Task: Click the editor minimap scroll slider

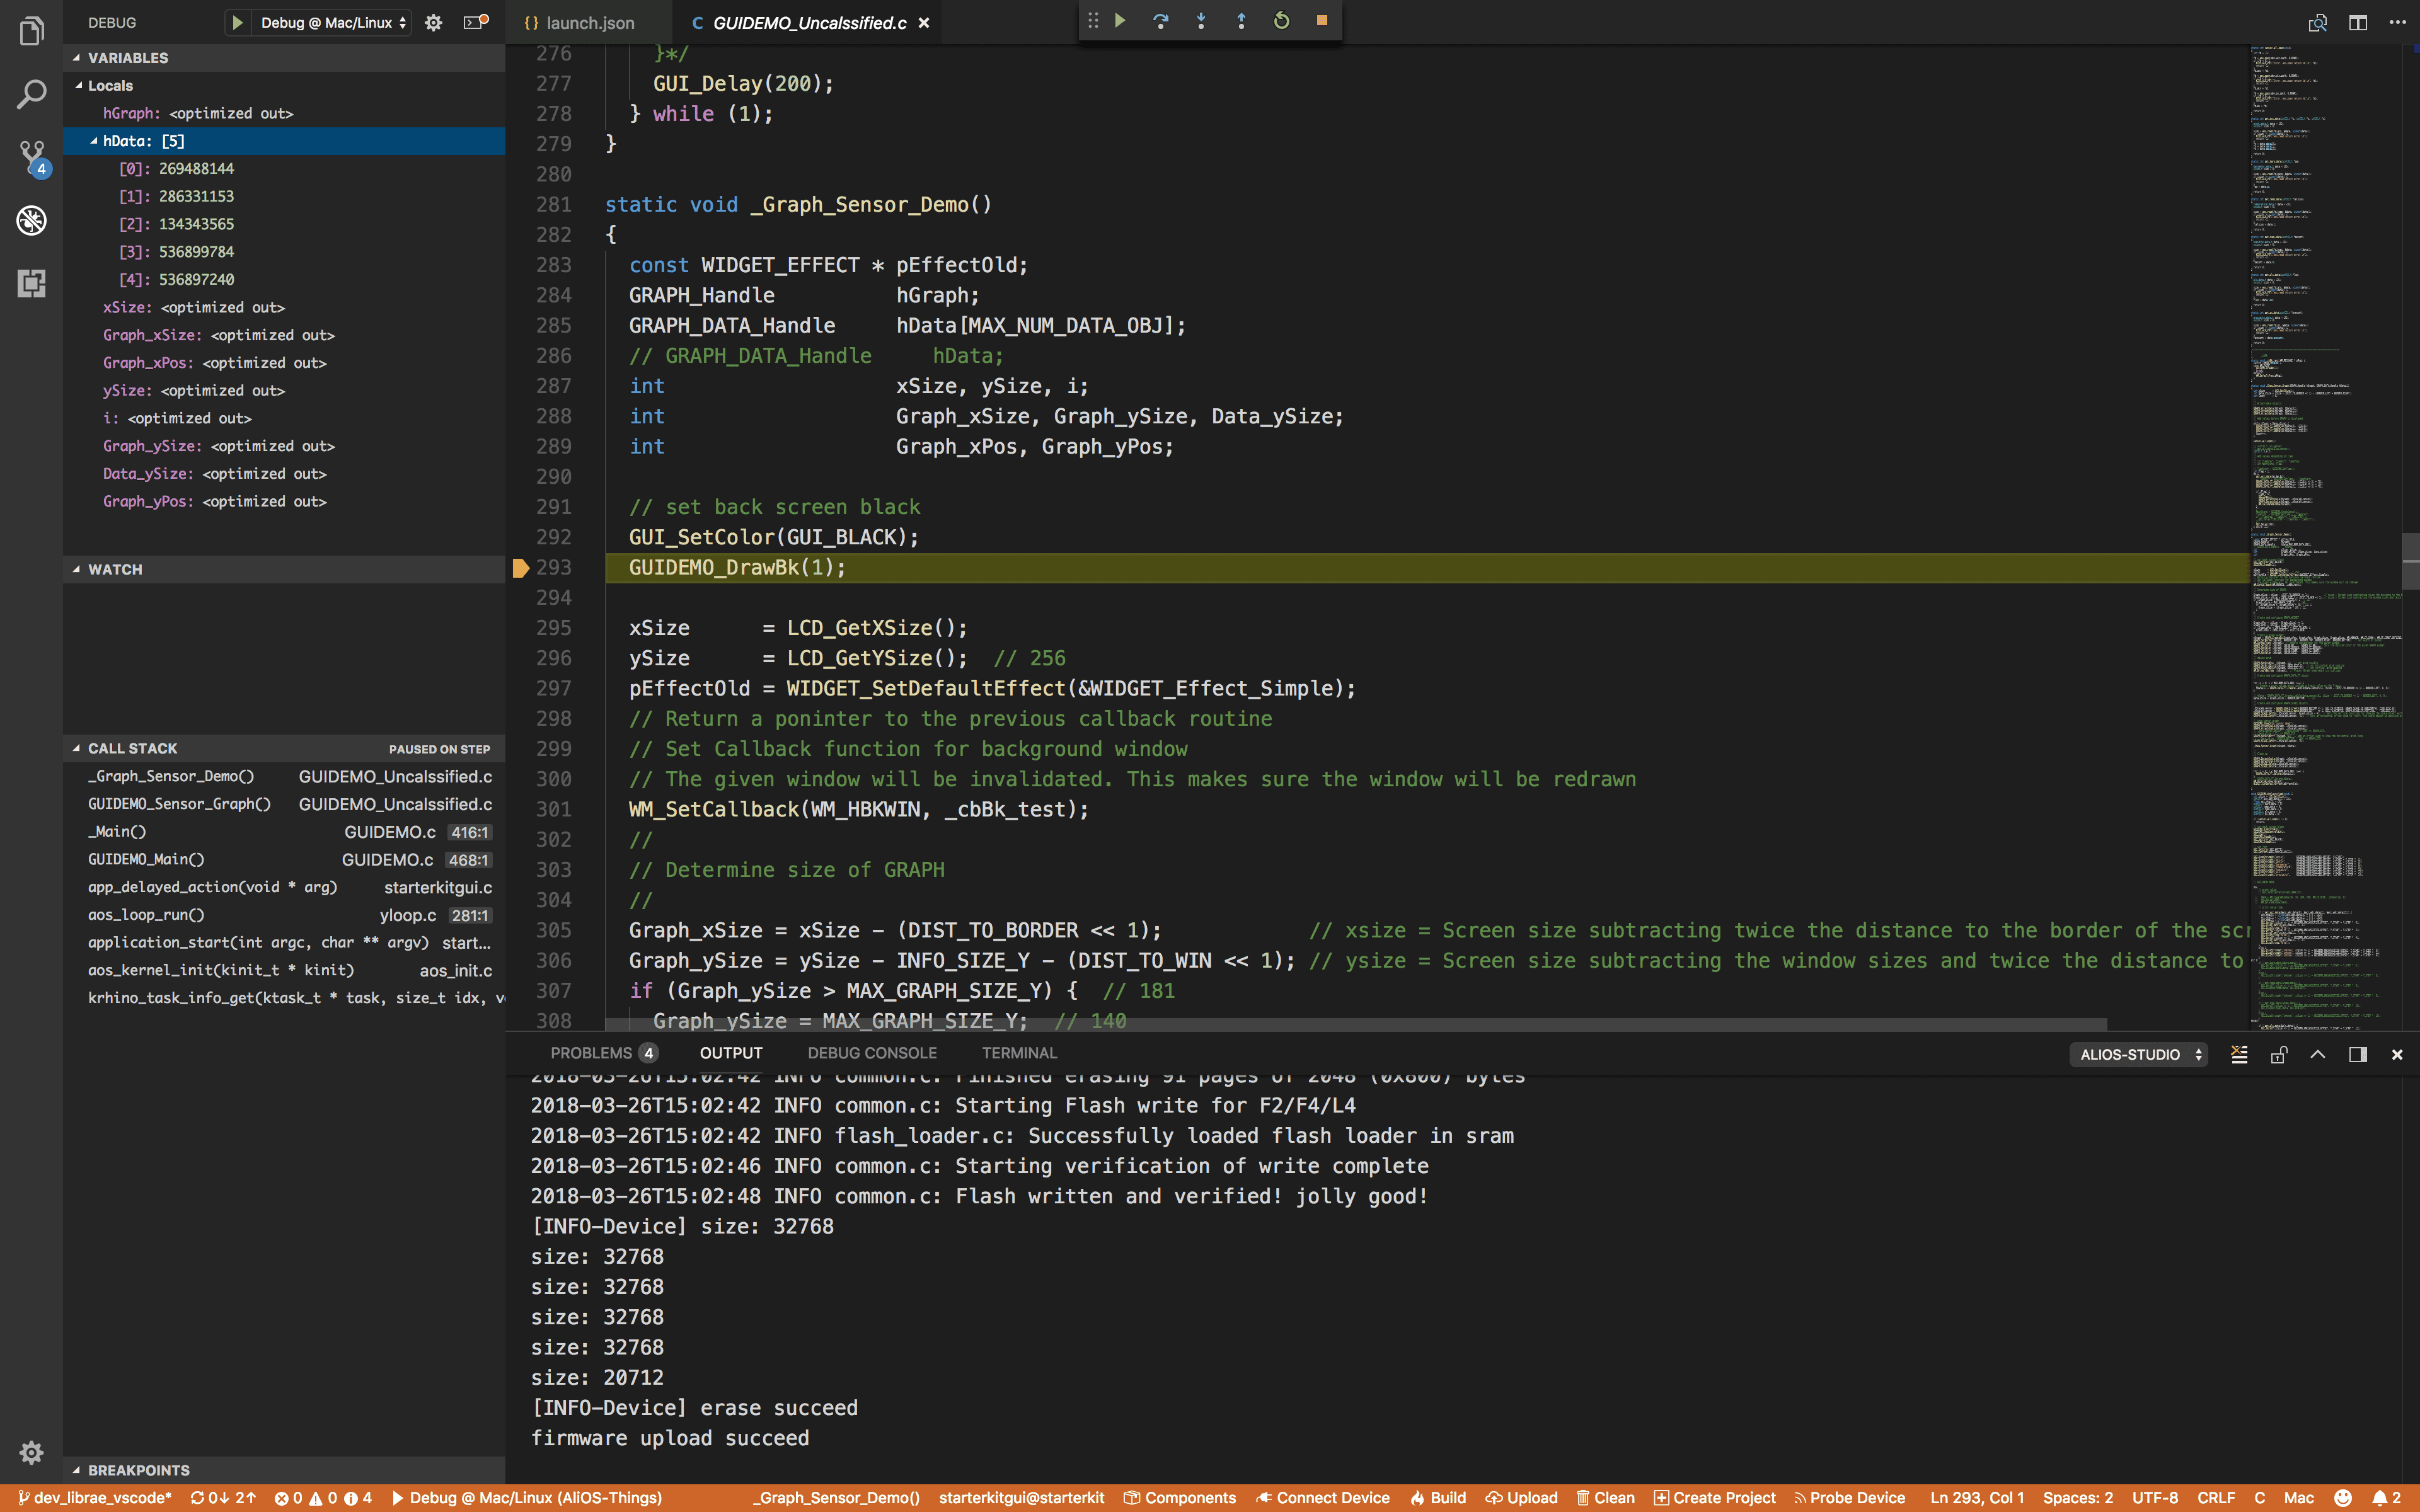Action: coord(2410,561)
